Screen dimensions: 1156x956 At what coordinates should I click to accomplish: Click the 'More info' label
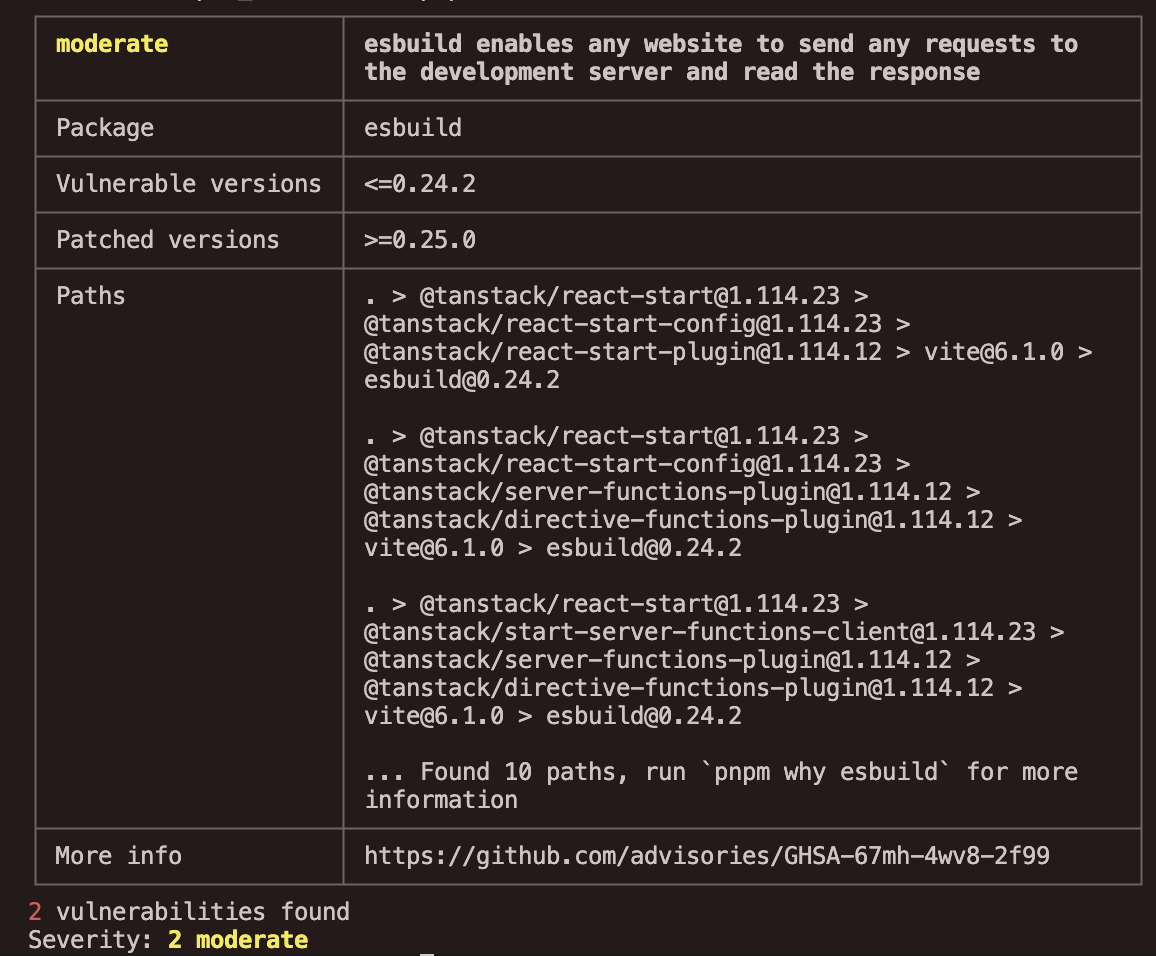pos(119,856)
